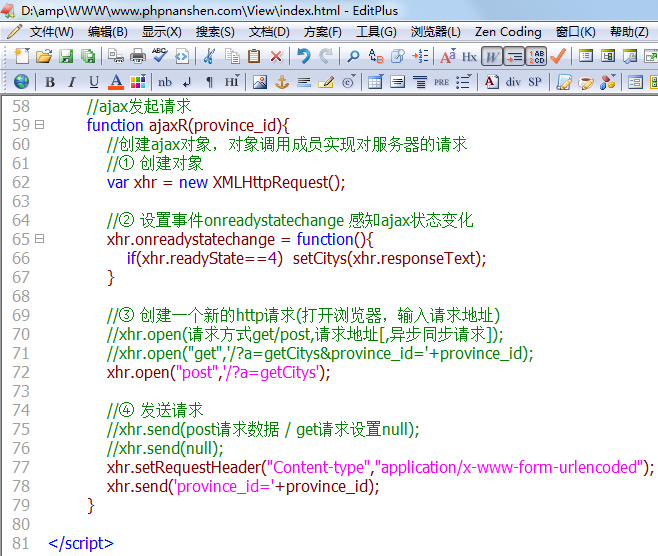Open the font color A dropdown

[116, 82]
